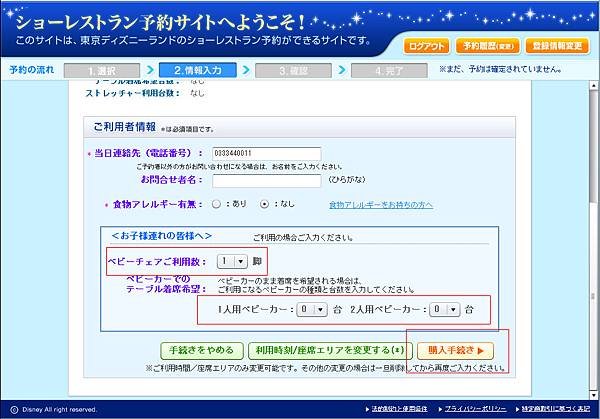This screenshot has height=419, width=600.
Task: Click <お子様連れの皆様へ> heading text
Action: coord(161,236)
